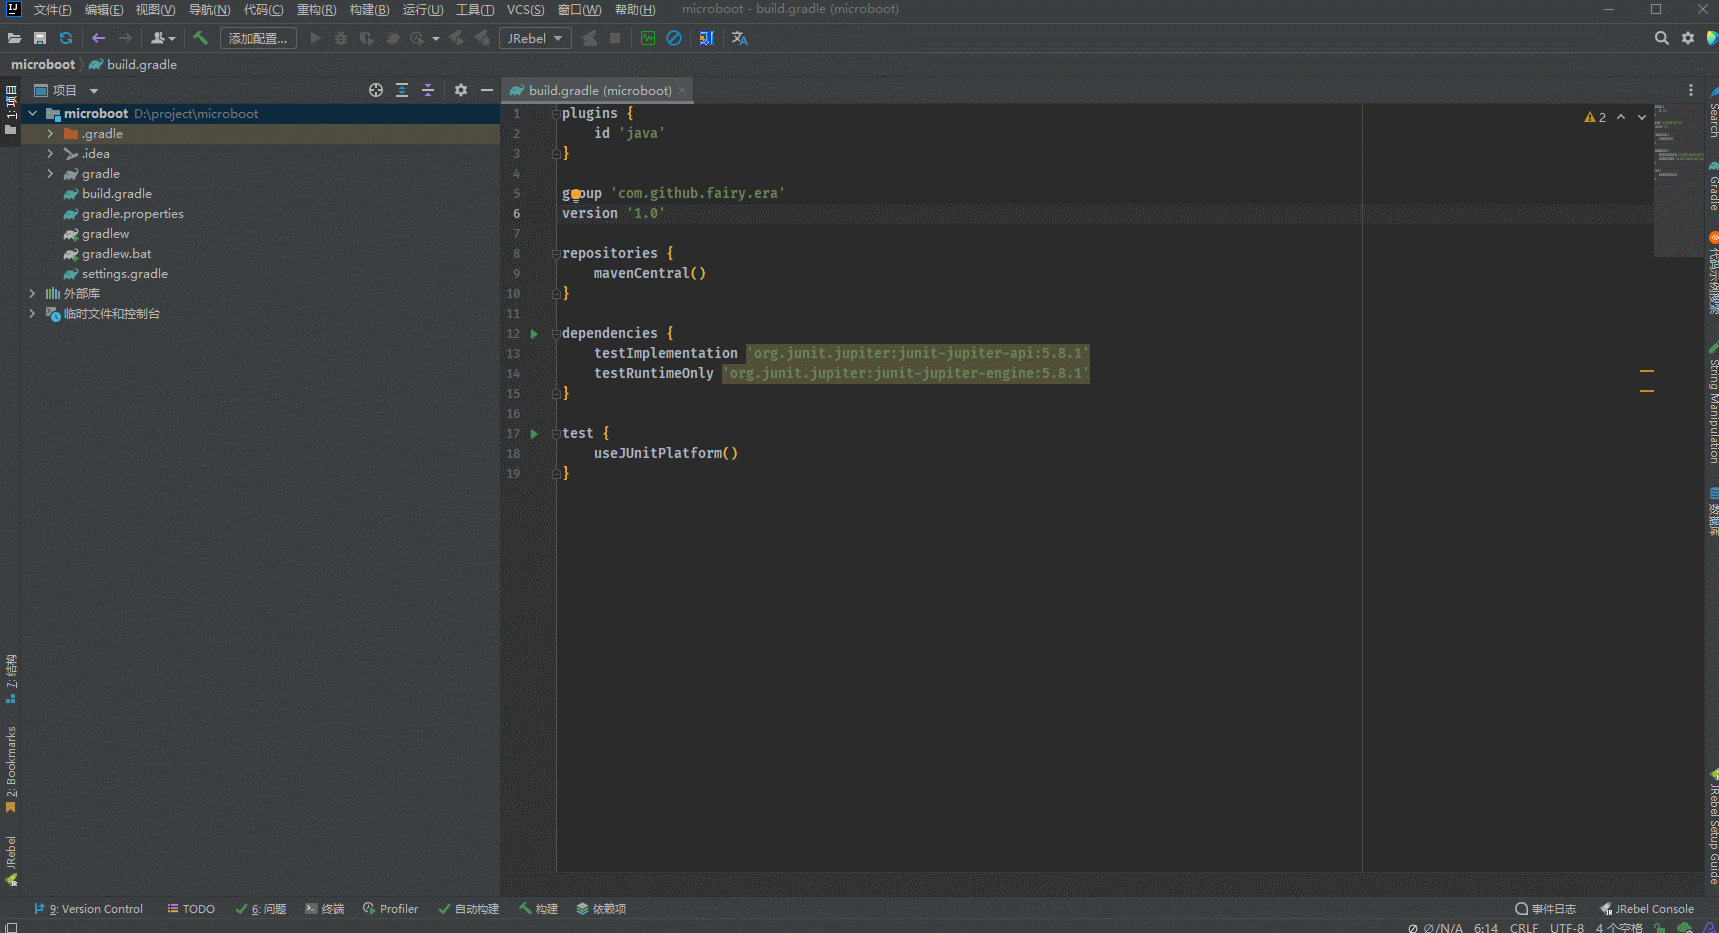Click the Run play icon in toolbar

pos(315,38)
